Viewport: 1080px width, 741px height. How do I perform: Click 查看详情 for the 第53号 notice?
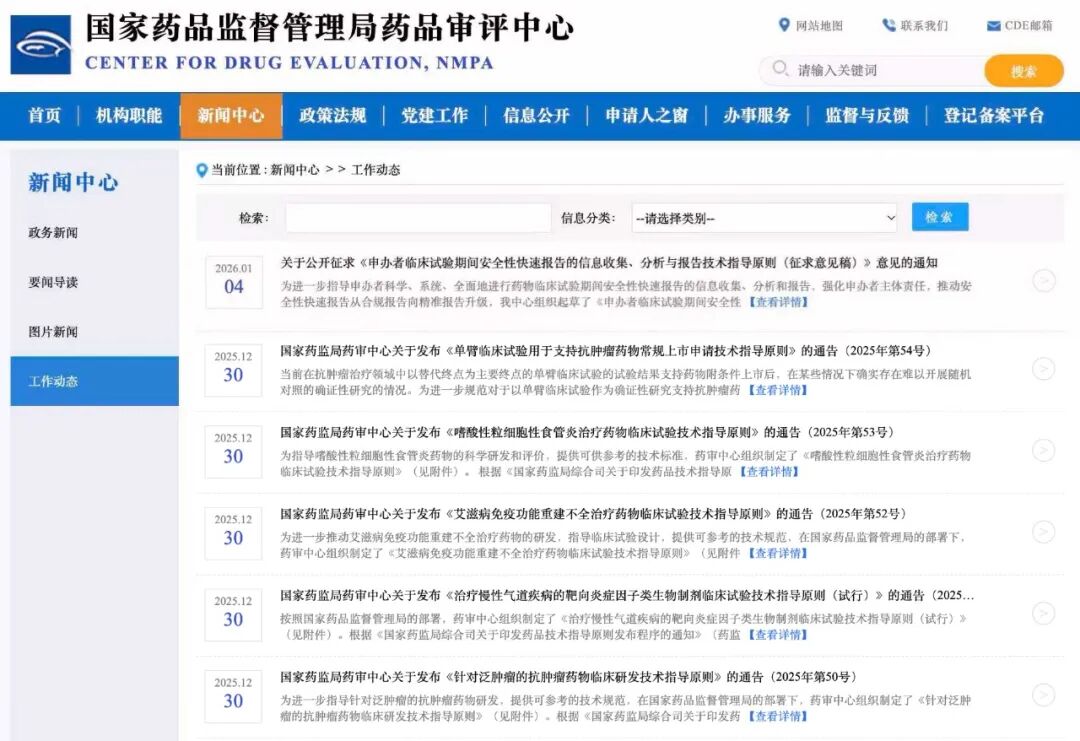(x=769, y=472)
